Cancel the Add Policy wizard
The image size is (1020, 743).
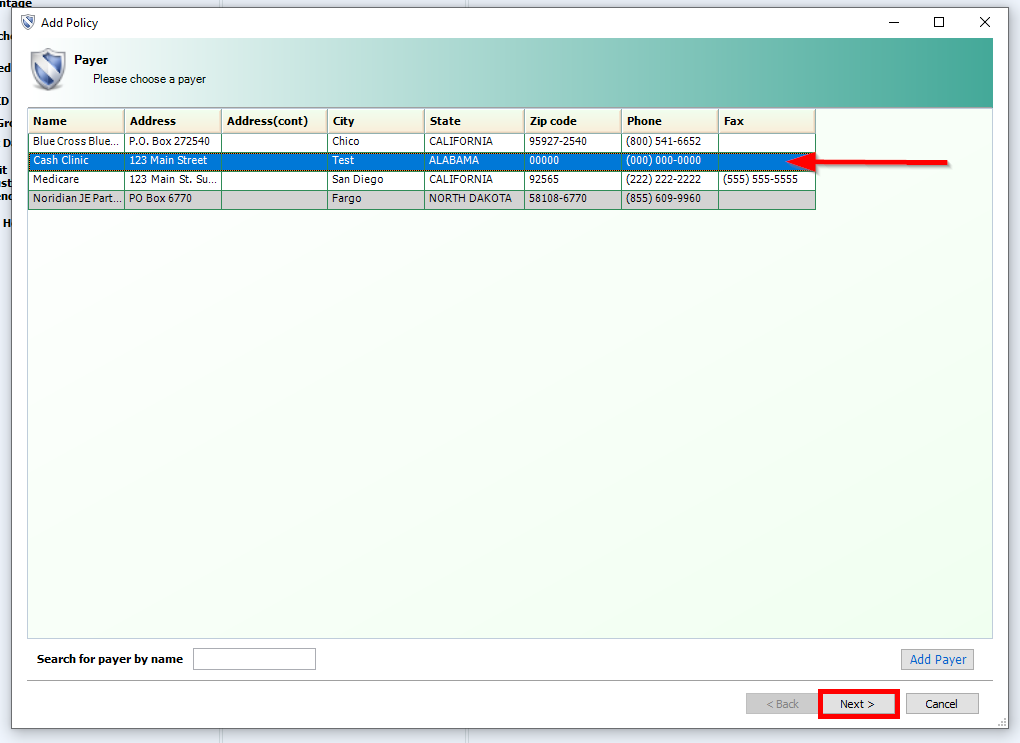click(941, 704)
